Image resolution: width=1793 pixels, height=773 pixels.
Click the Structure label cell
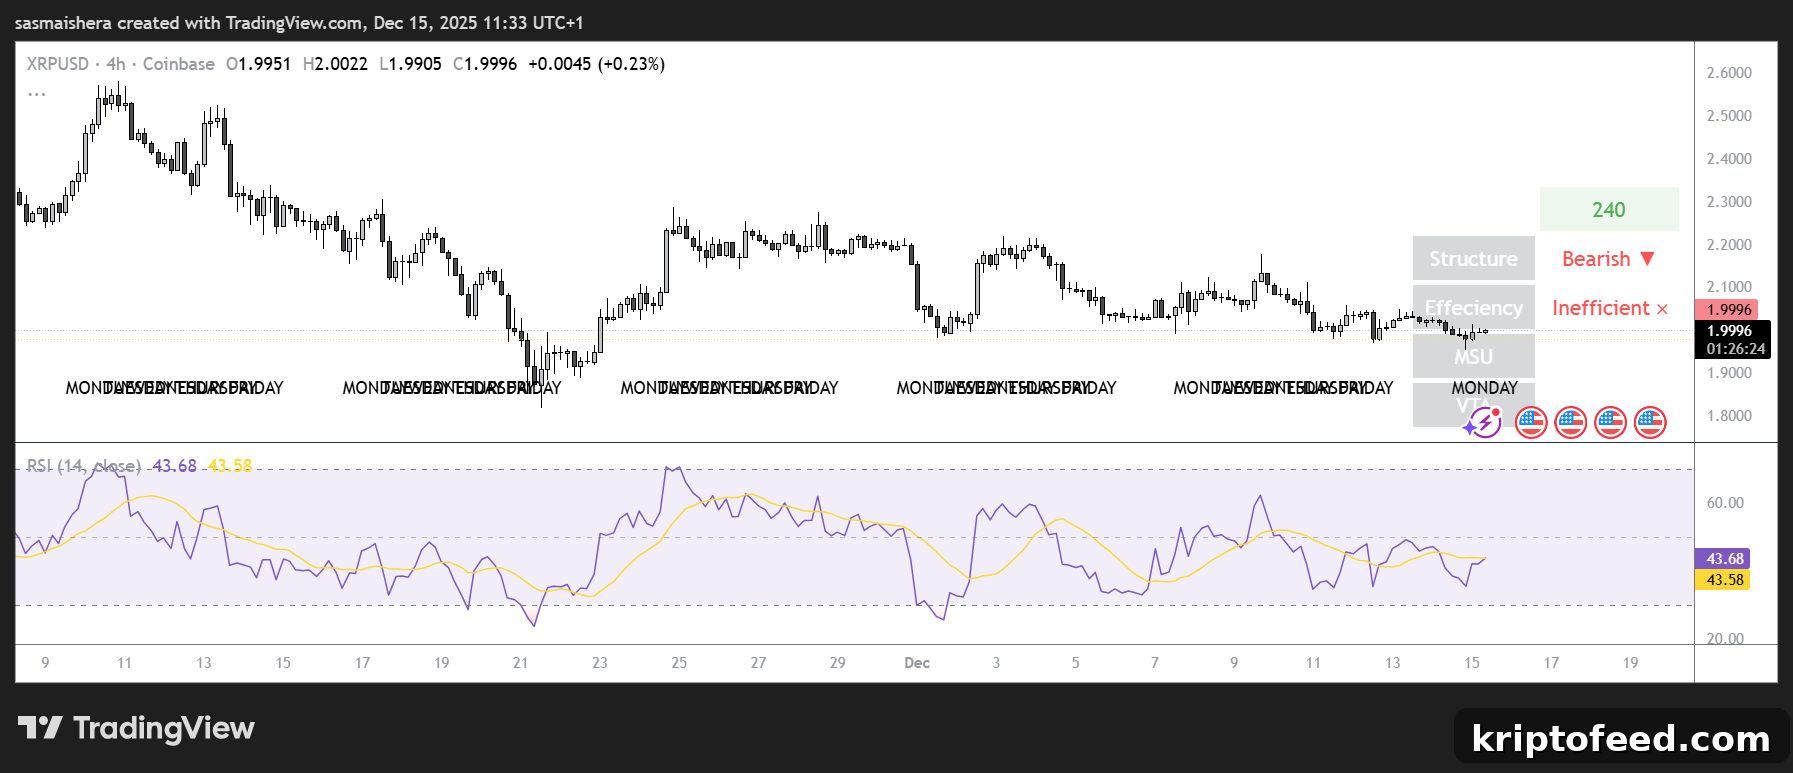pos(1473,259)
